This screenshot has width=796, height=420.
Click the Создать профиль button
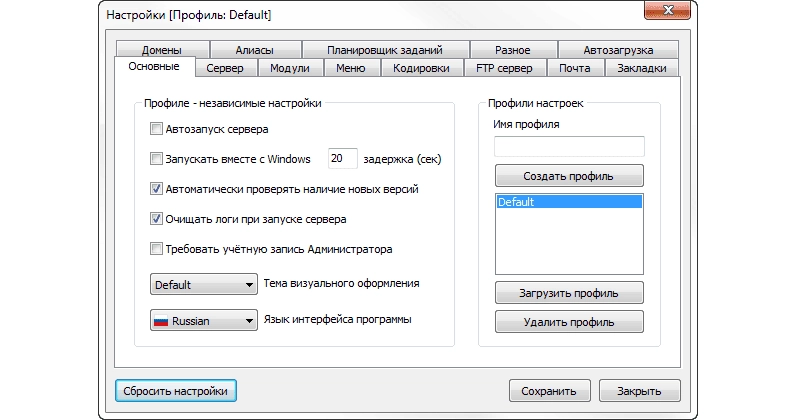pos(569,176)
